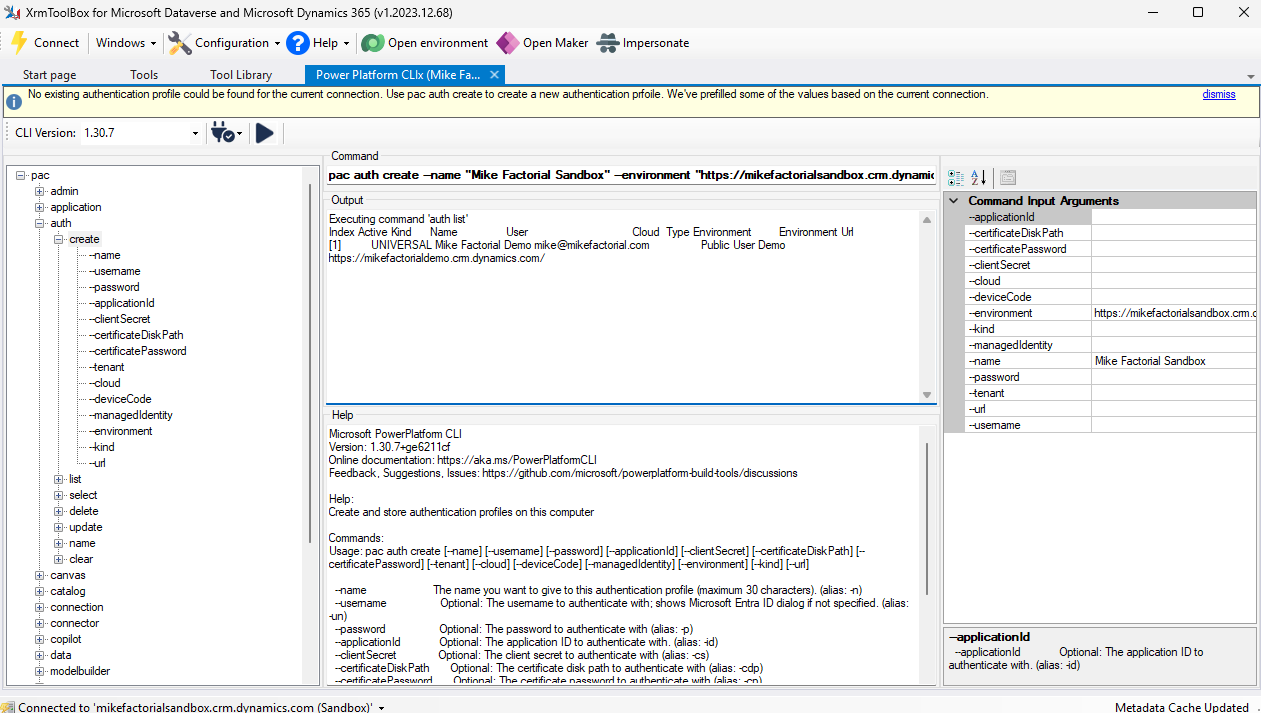Click the Metadata Cache Updated status text

tap(1182, 707)
